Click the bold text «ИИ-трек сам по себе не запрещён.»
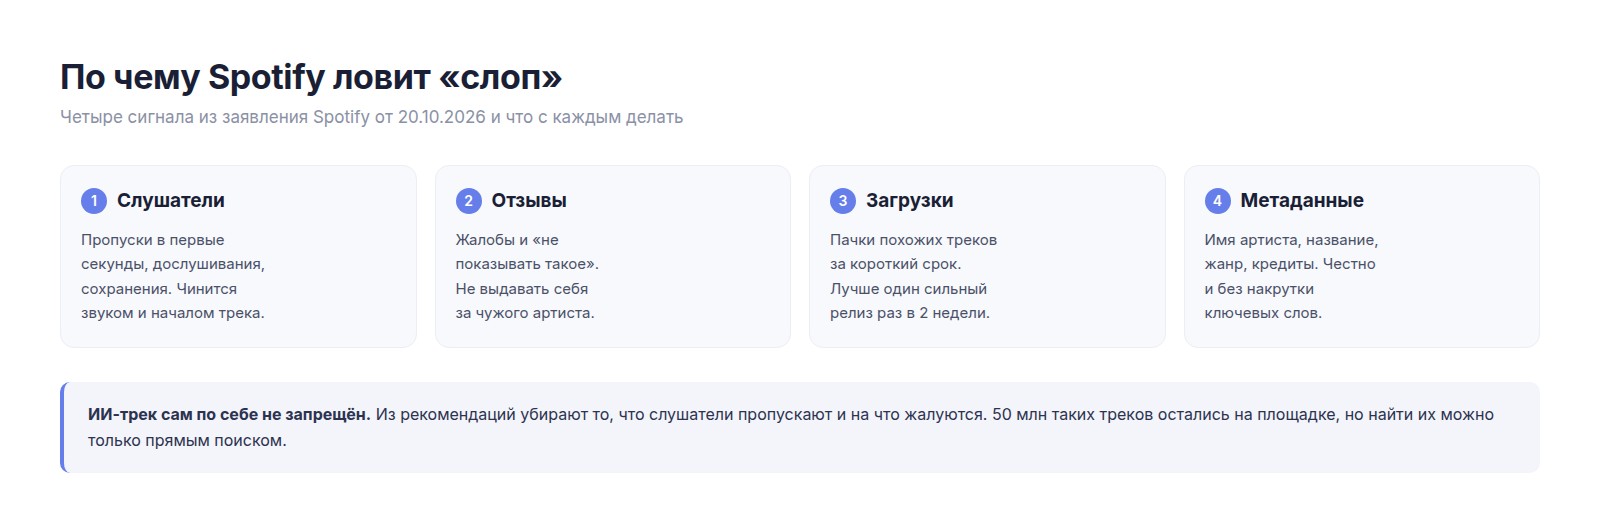 click(229, 415)
